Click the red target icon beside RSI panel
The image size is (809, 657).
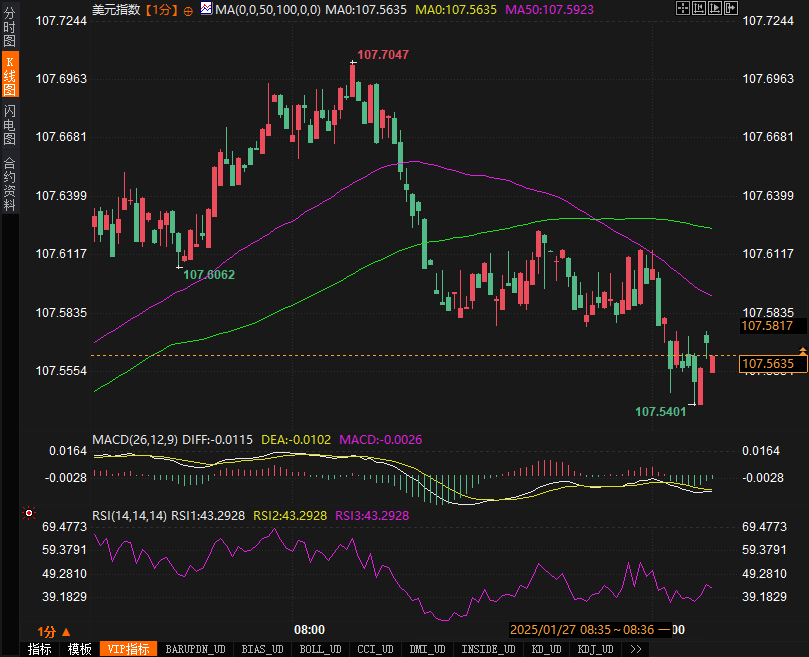click(x=29, y=514)
